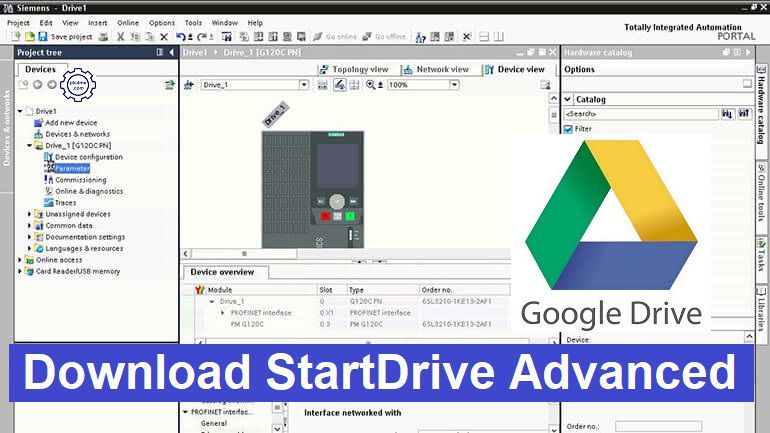
Task: Select Commissioning in the project tree
Action: [x=80, y=180]
